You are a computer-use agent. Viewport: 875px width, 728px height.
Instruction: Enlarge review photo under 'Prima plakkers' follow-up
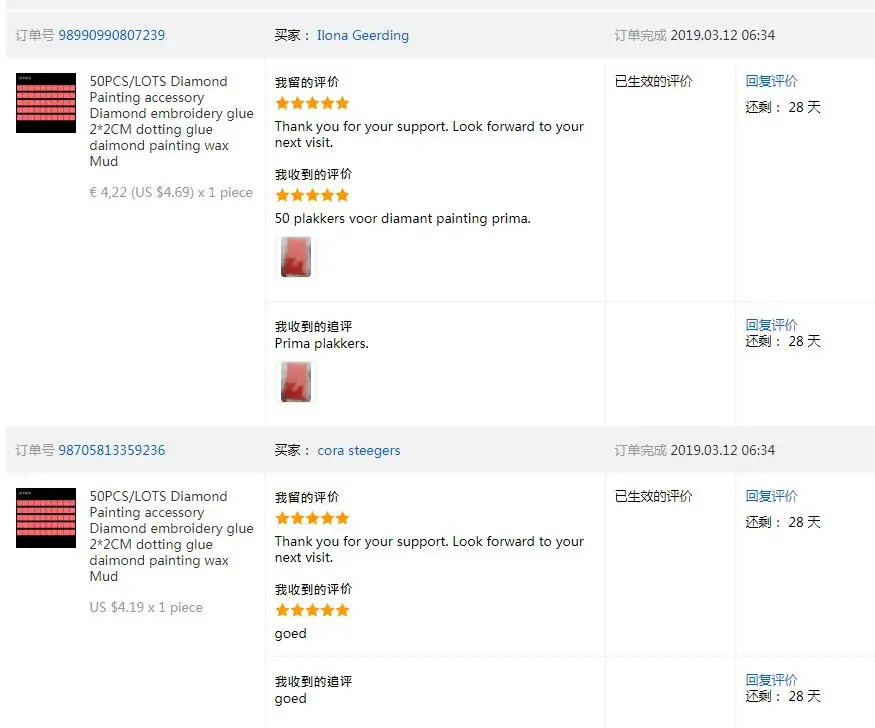pos(296,382)
